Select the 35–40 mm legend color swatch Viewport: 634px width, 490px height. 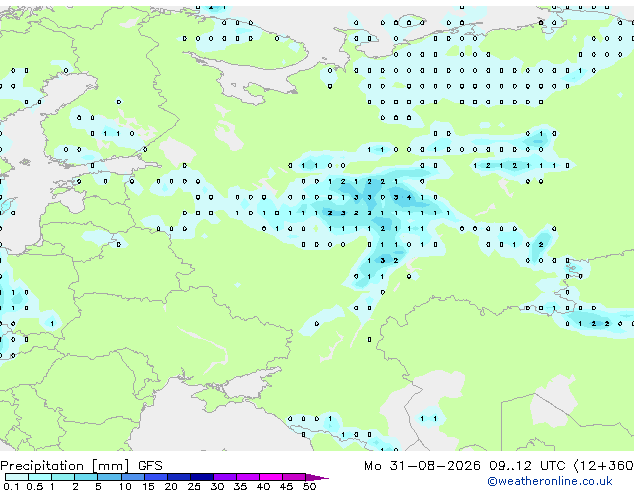248,477
